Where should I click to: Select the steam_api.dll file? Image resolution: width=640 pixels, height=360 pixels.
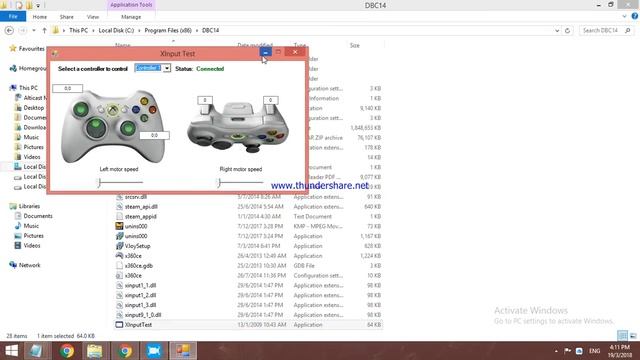pos(141,207)
